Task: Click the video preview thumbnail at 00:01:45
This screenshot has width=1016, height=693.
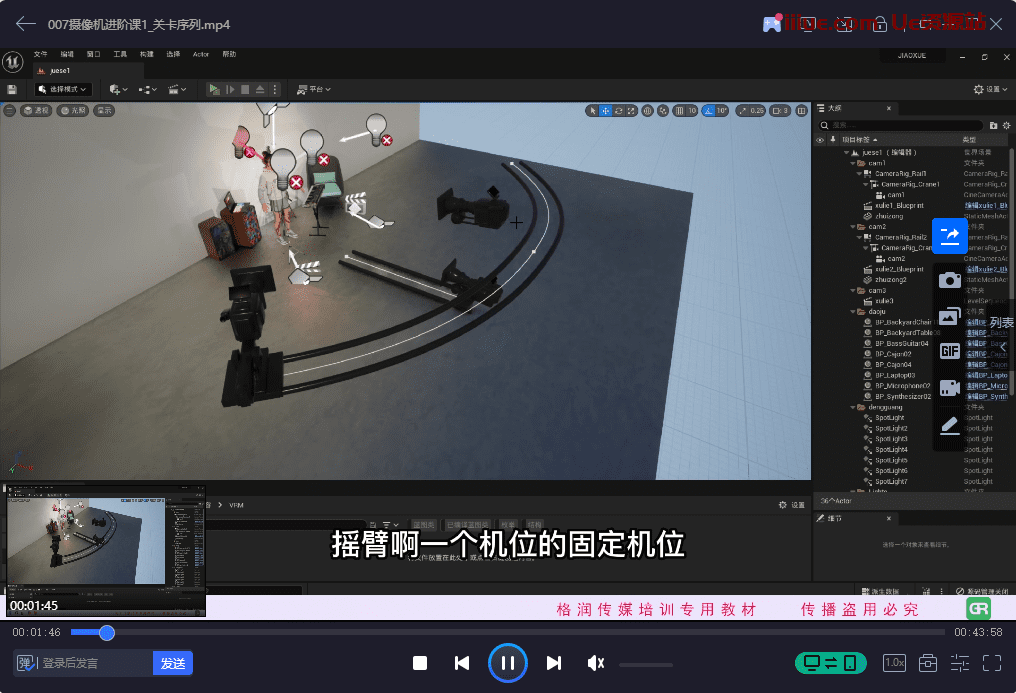Action: [x=105, y=550]
